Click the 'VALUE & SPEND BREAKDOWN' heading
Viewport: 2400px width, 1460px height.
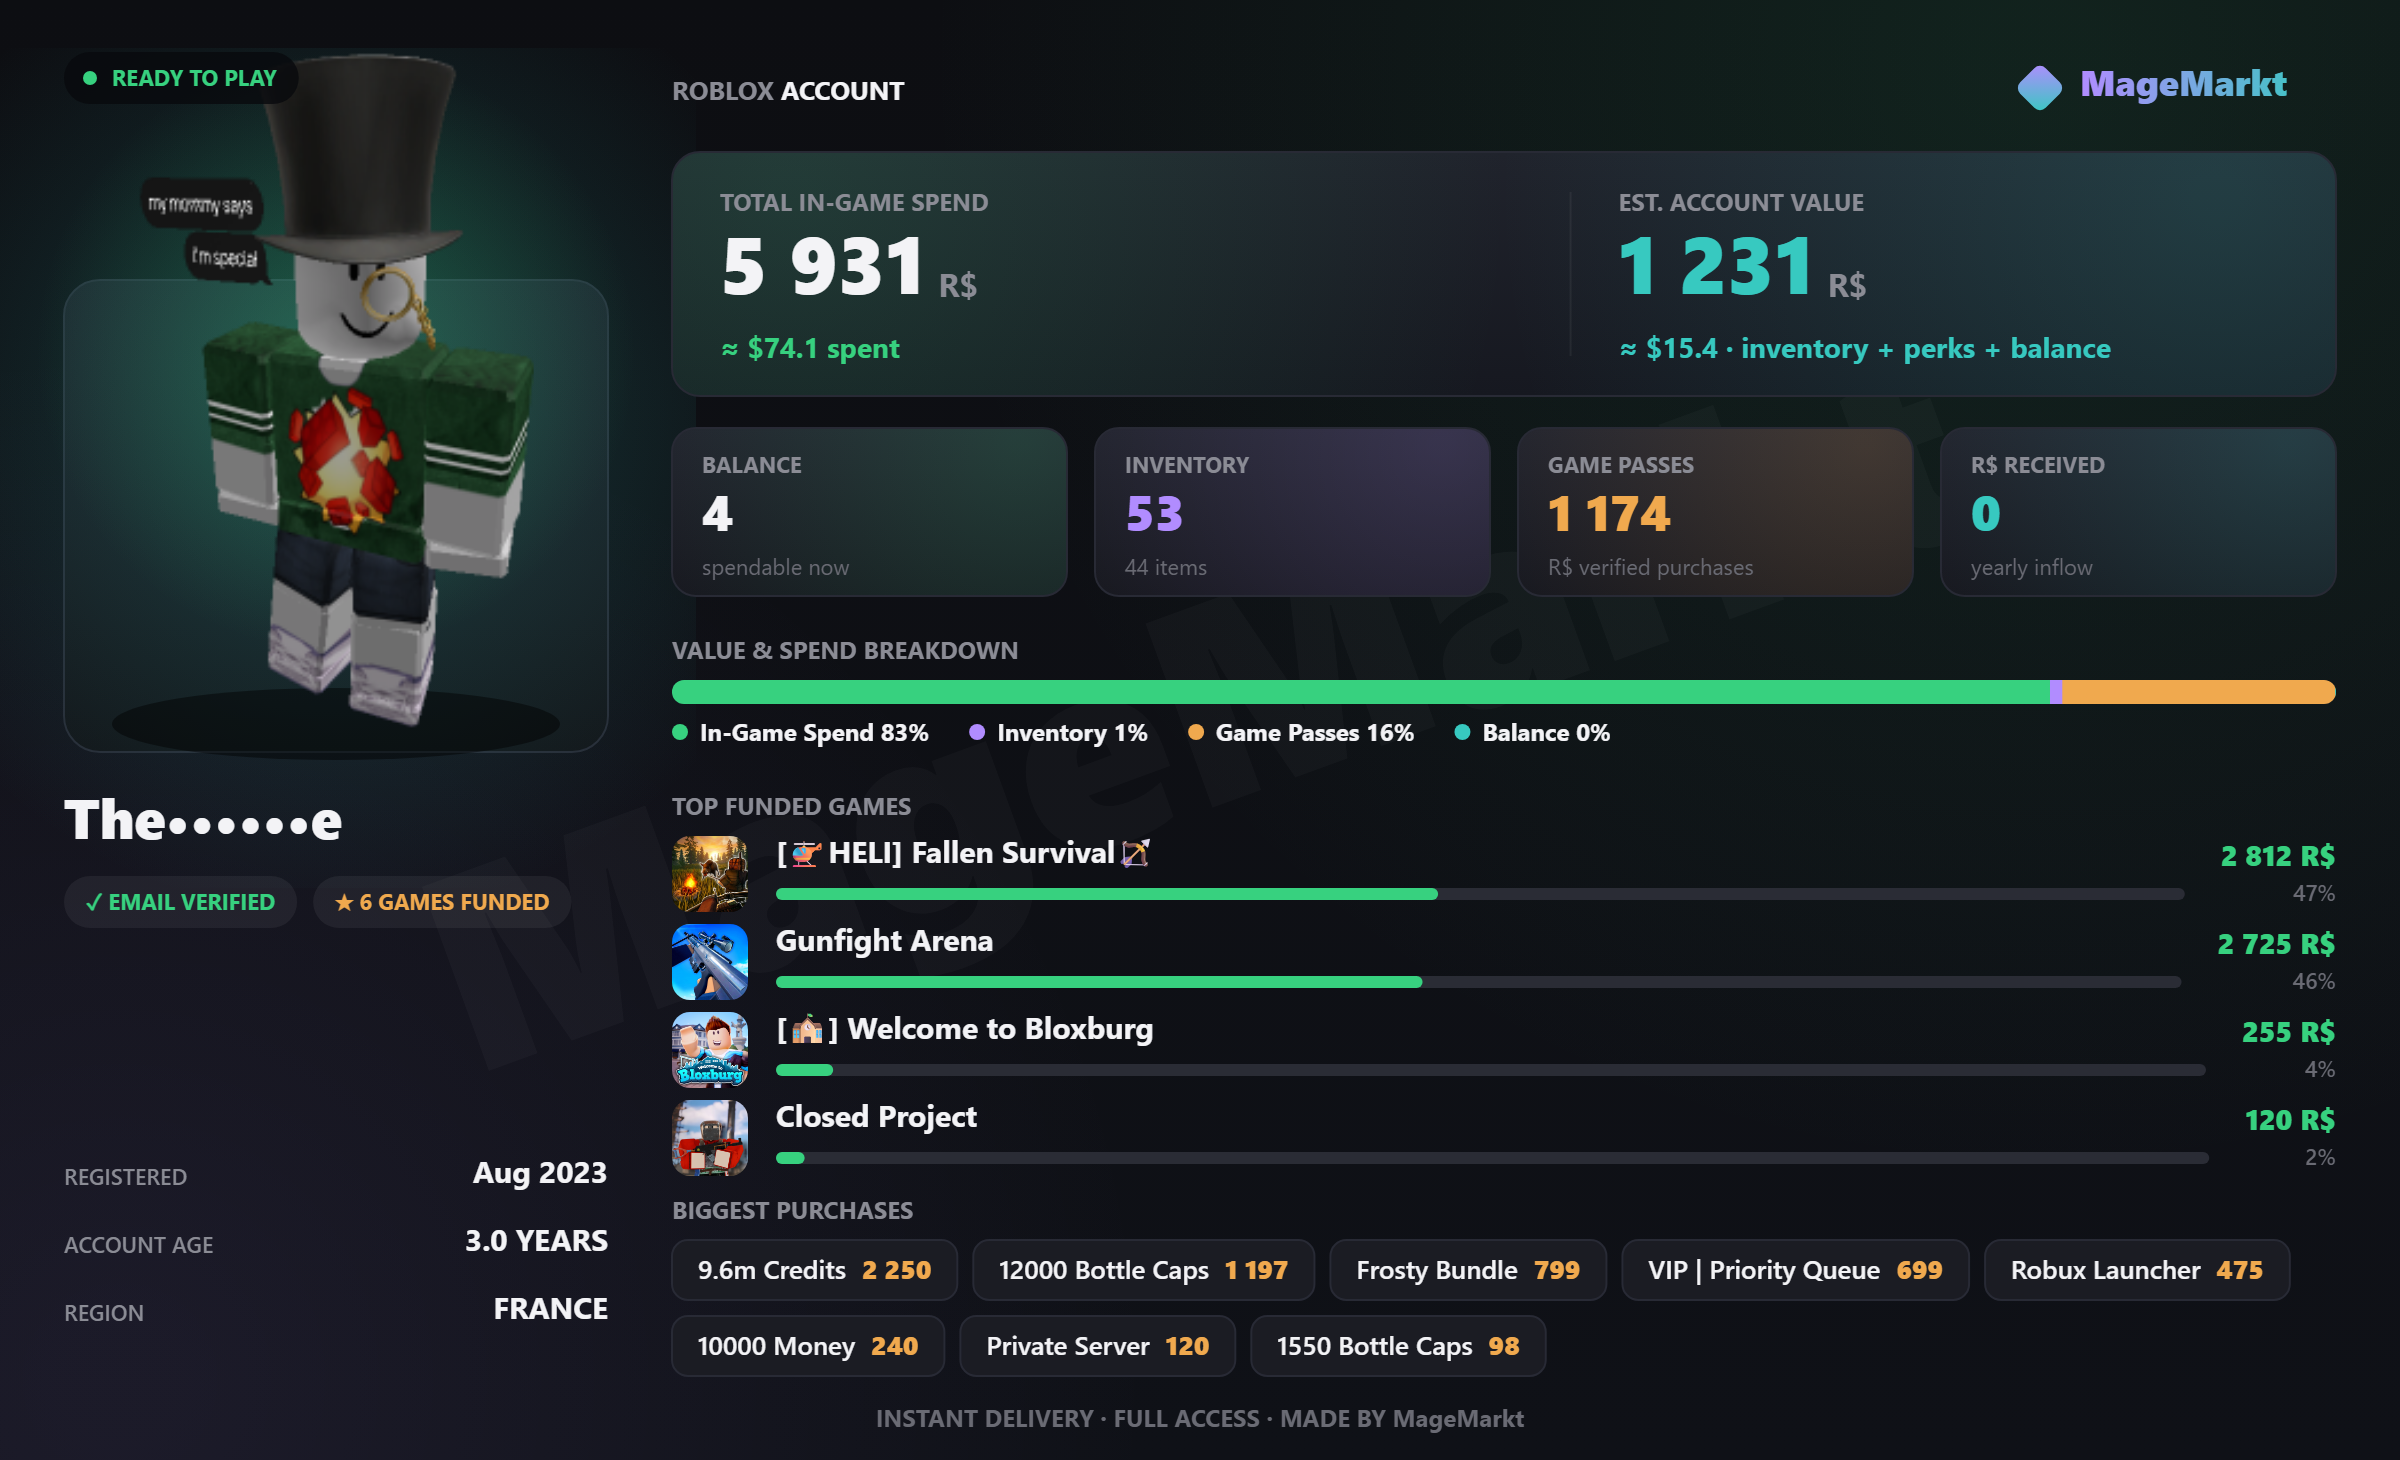pyautogui.click(x=845, y=651)
